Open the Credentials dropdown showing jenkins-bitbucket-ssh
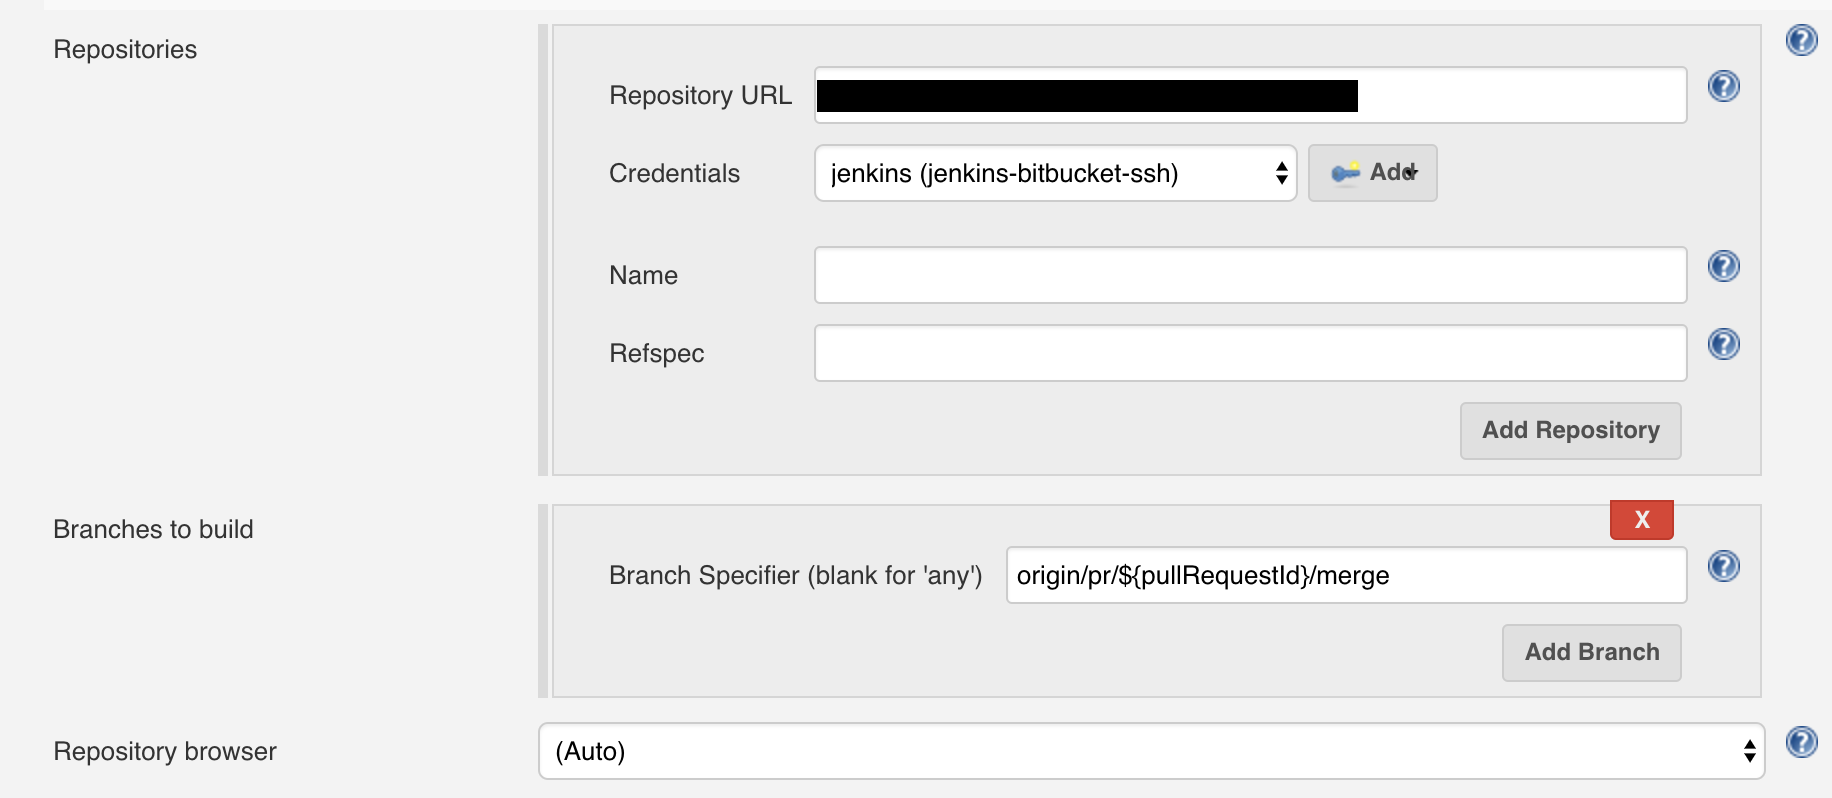 [x=1055, y=173]
